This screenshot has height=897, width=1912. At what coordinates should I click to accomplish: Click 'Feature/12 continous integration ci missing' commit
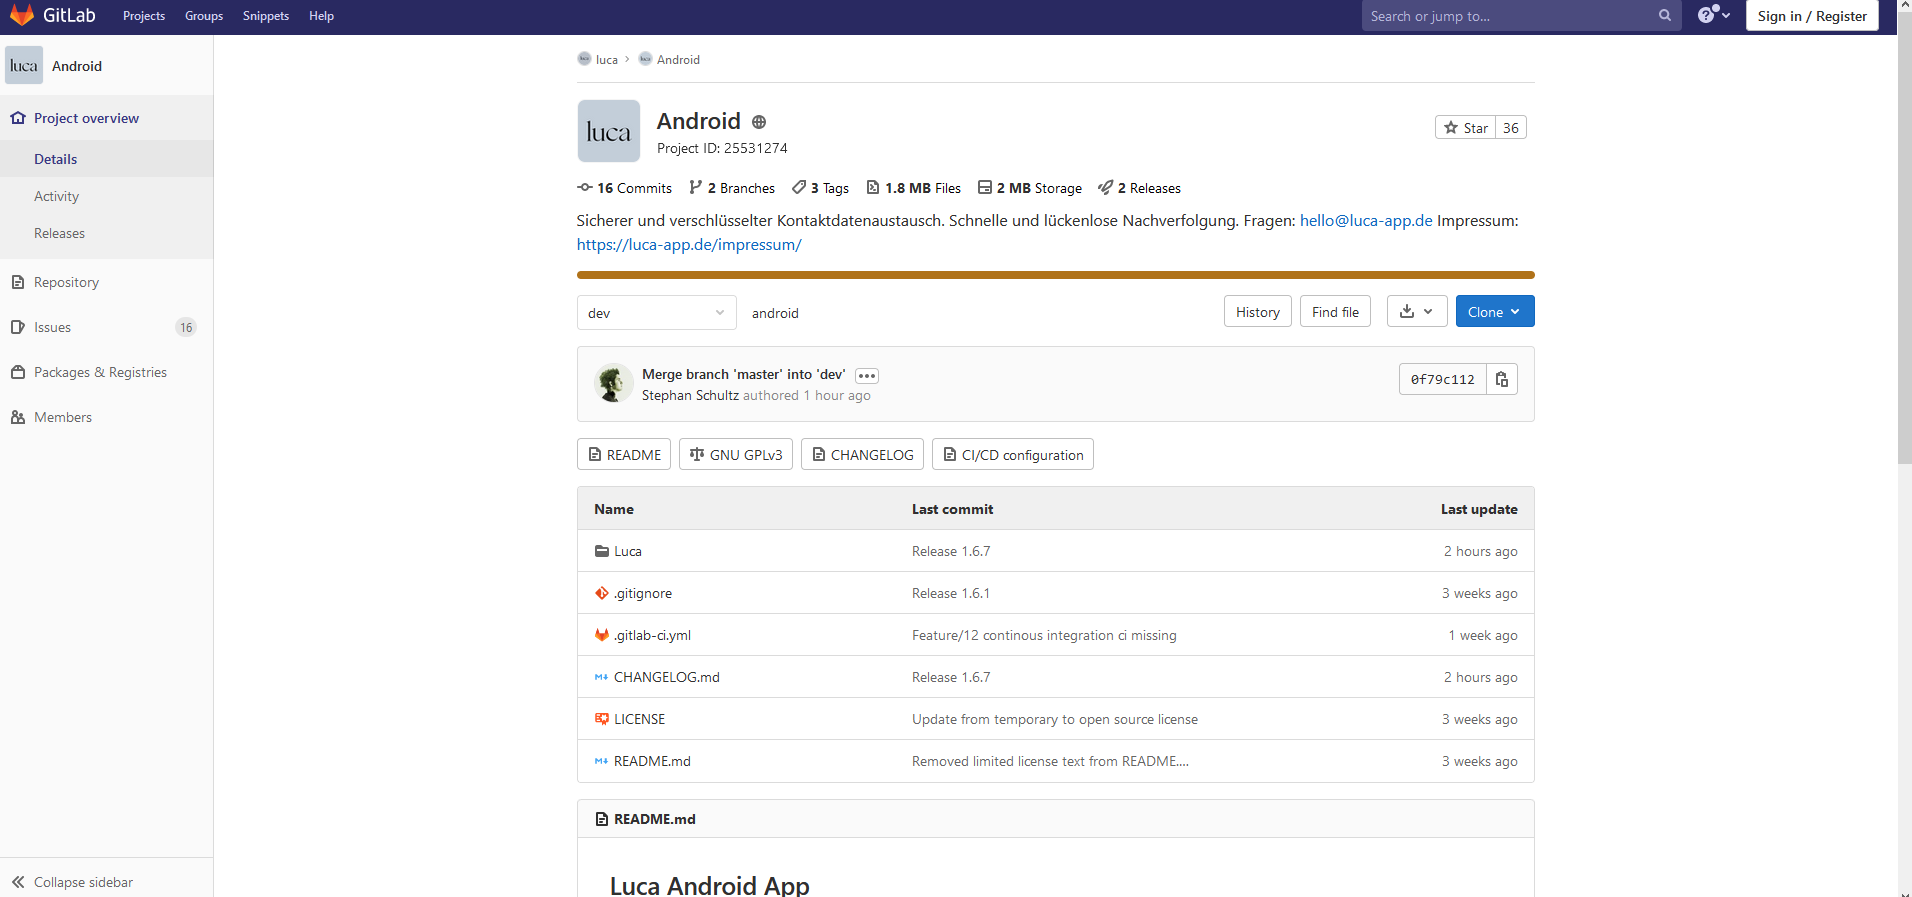tap(1044, 635)
